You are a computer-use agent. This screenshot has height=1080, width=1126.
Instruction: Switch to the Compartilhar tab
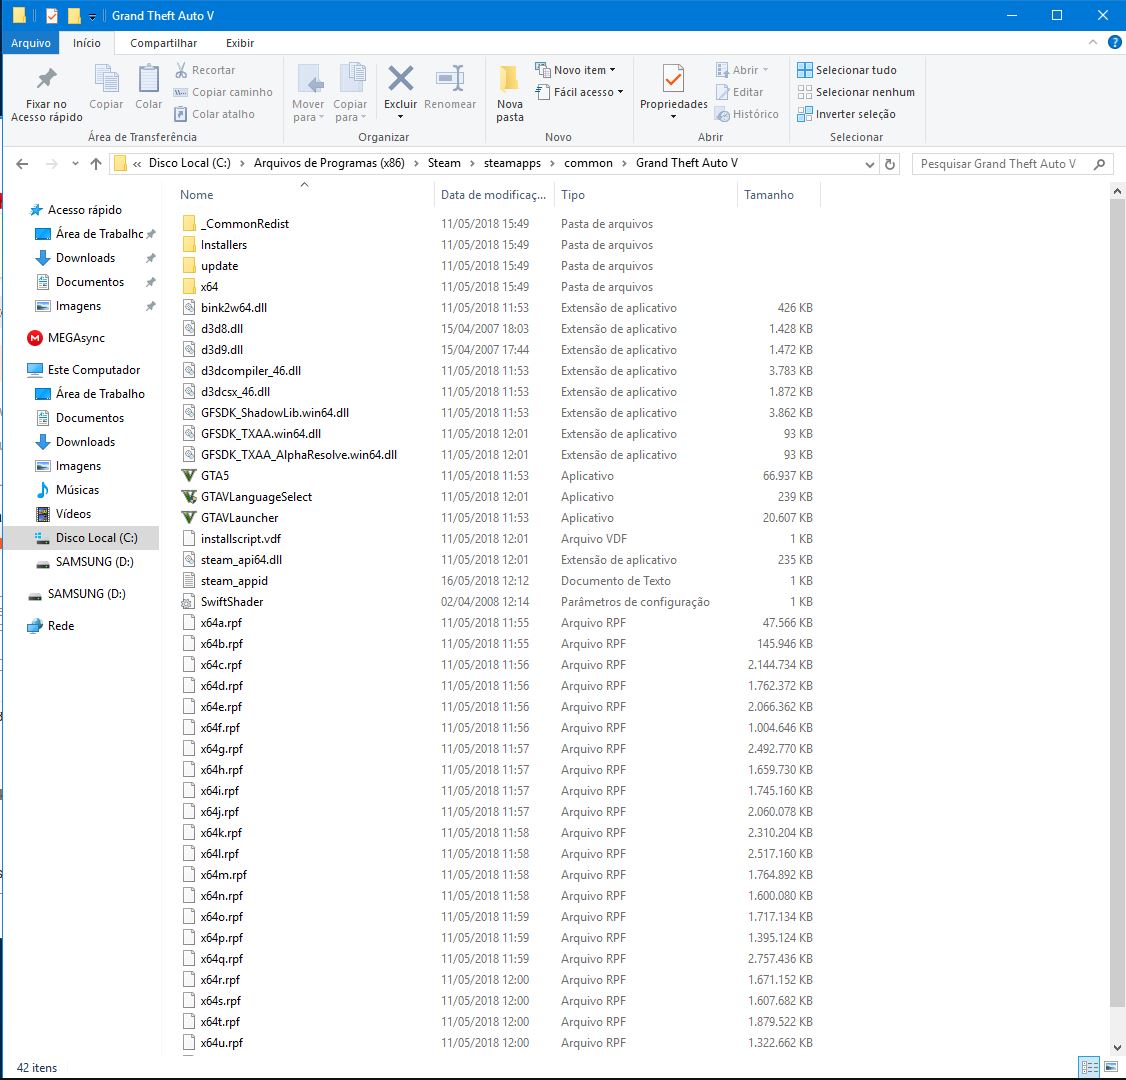[x=164, y=43]
